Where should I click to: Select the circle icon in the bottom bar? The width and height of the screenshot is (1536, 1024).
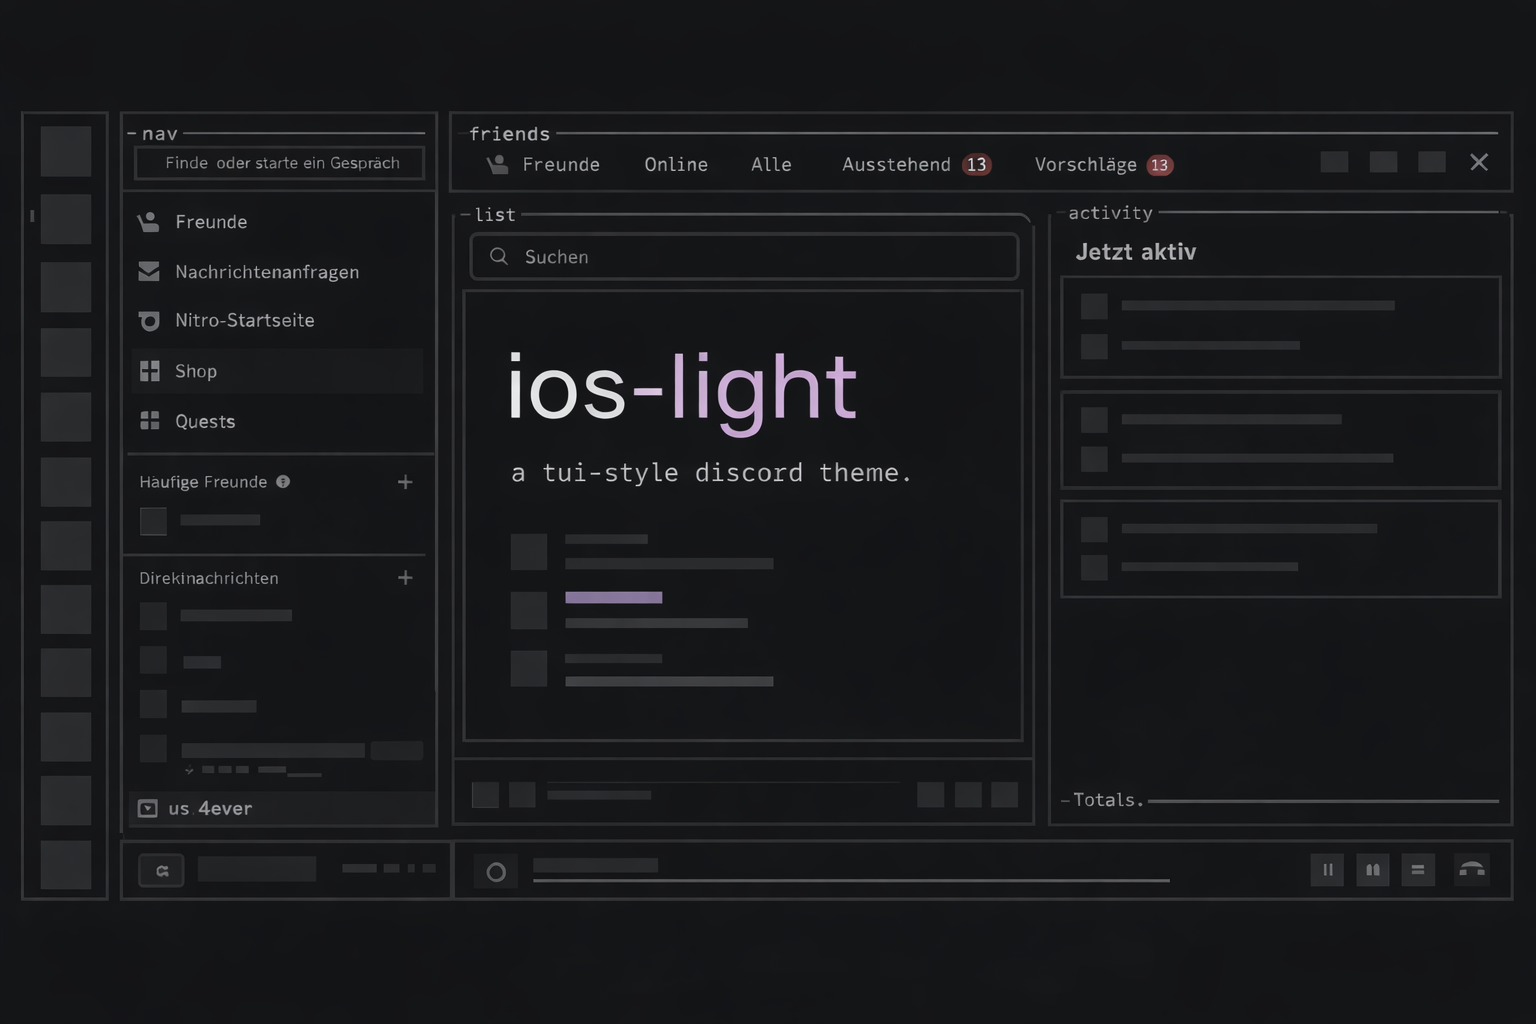click(x=496, y=872)
